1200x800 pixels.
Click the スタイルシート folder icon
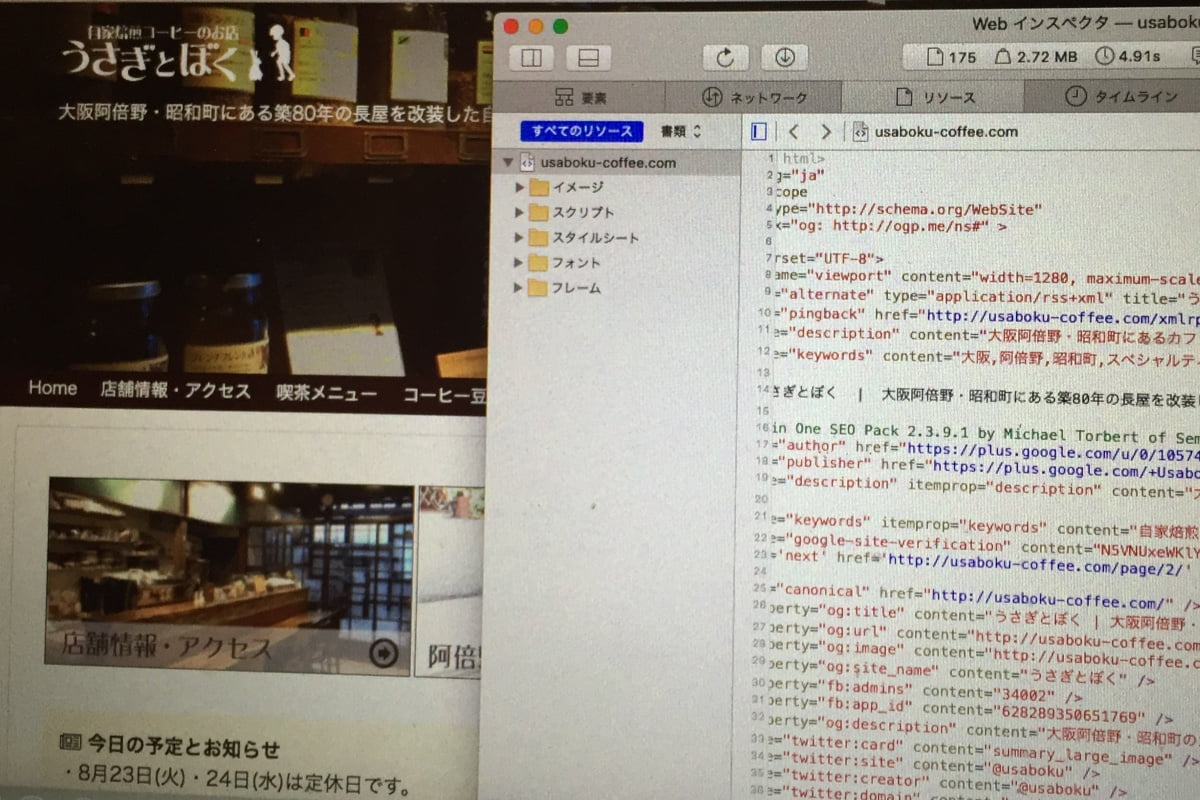[539, 238]
